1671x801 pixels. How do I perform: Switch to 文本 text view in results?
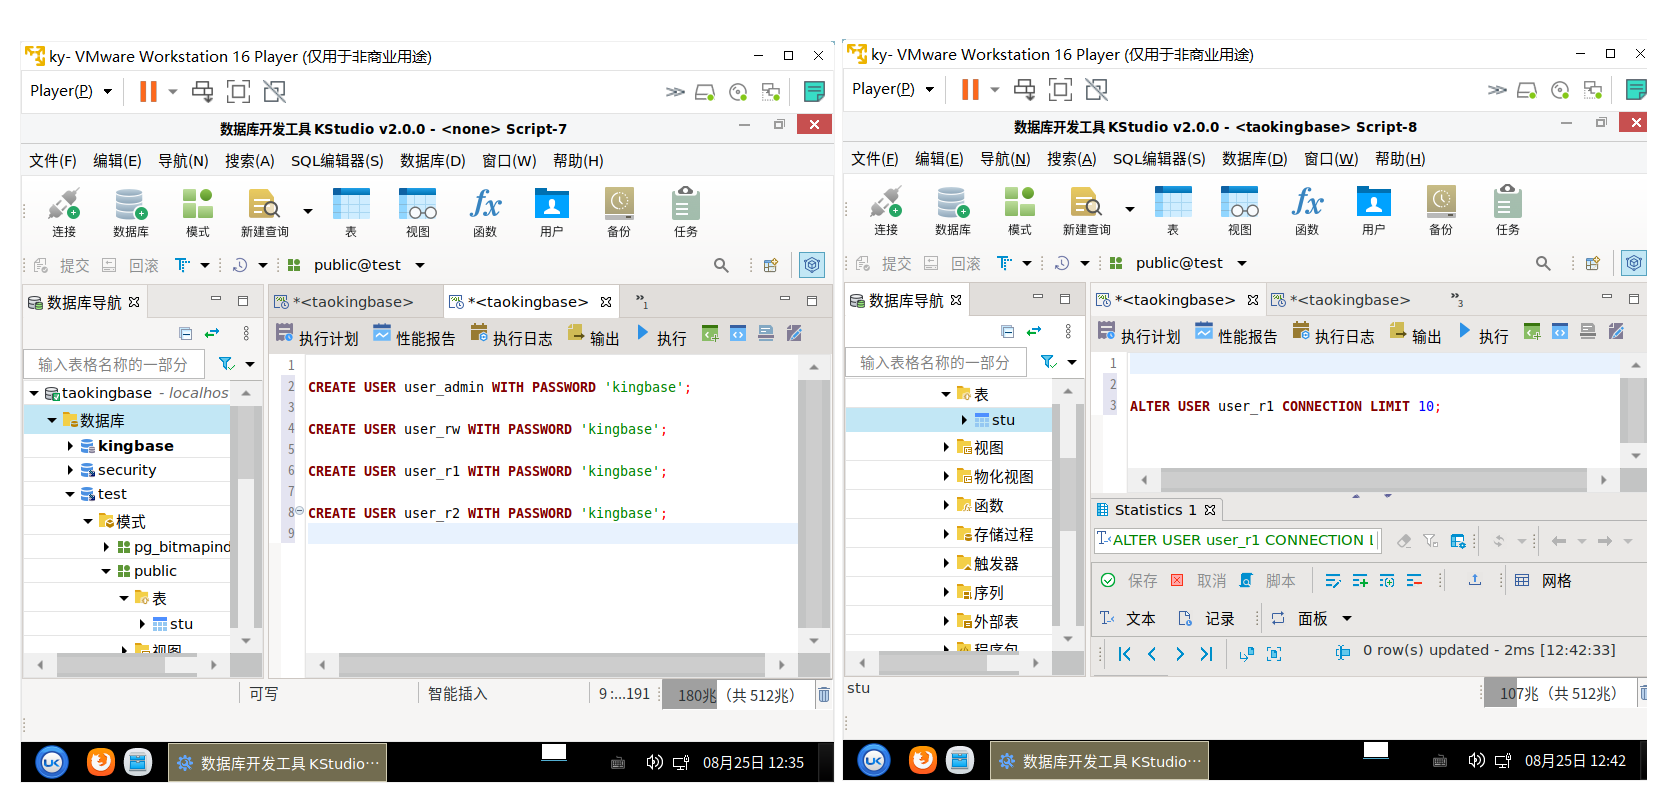coord(1128,619)
